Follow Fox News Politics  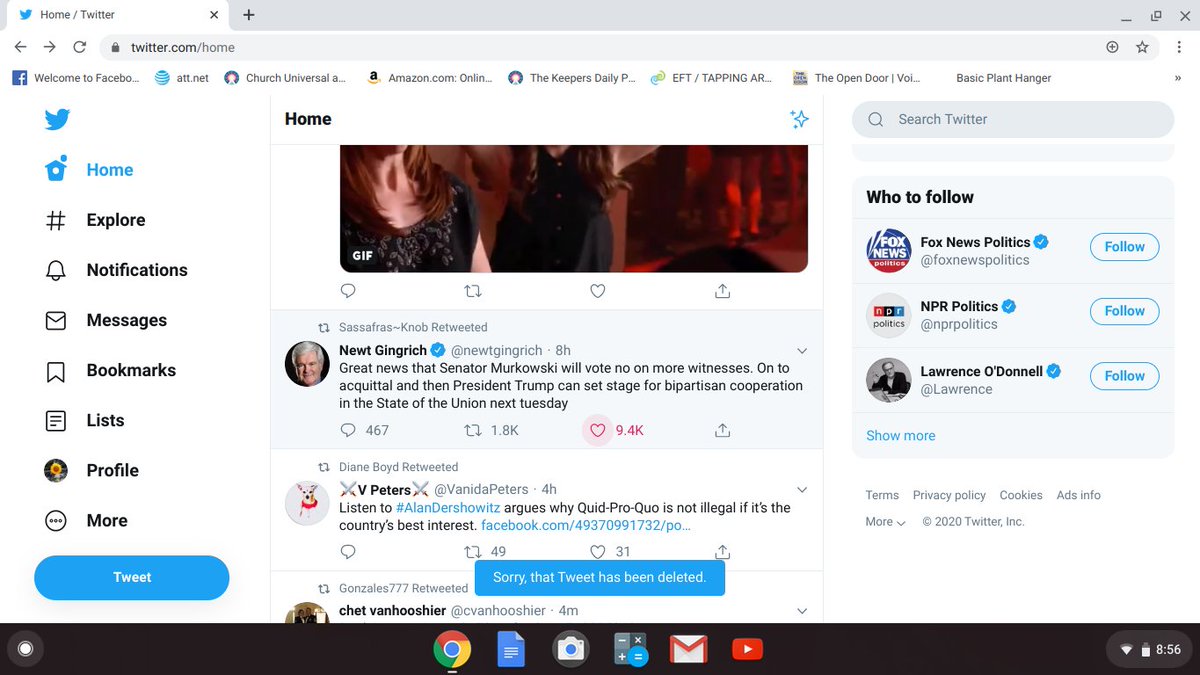click(x=1124, y=247)
